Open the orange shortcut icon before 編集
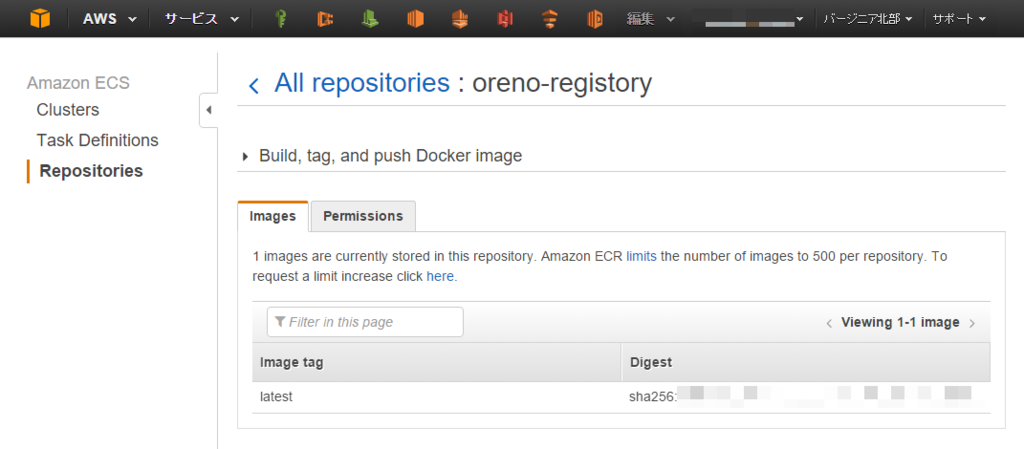 (594, 20)
